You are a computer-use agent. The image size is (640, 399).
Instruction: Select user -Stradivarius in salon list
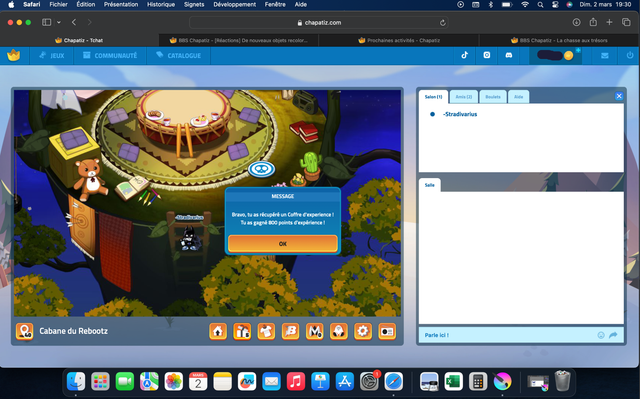460,114
